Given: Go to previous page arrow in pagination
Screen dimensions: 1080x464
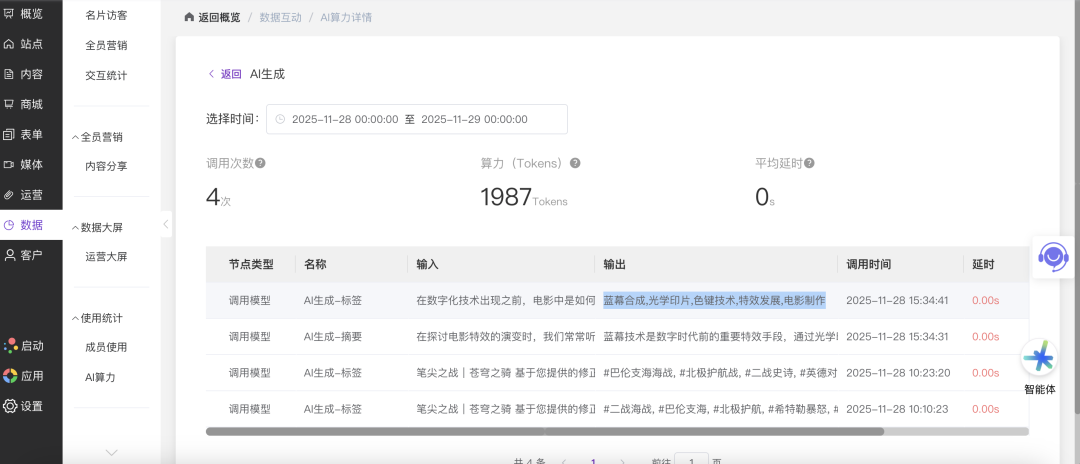Looking at the screenshot, I should [x=564, y=461].
